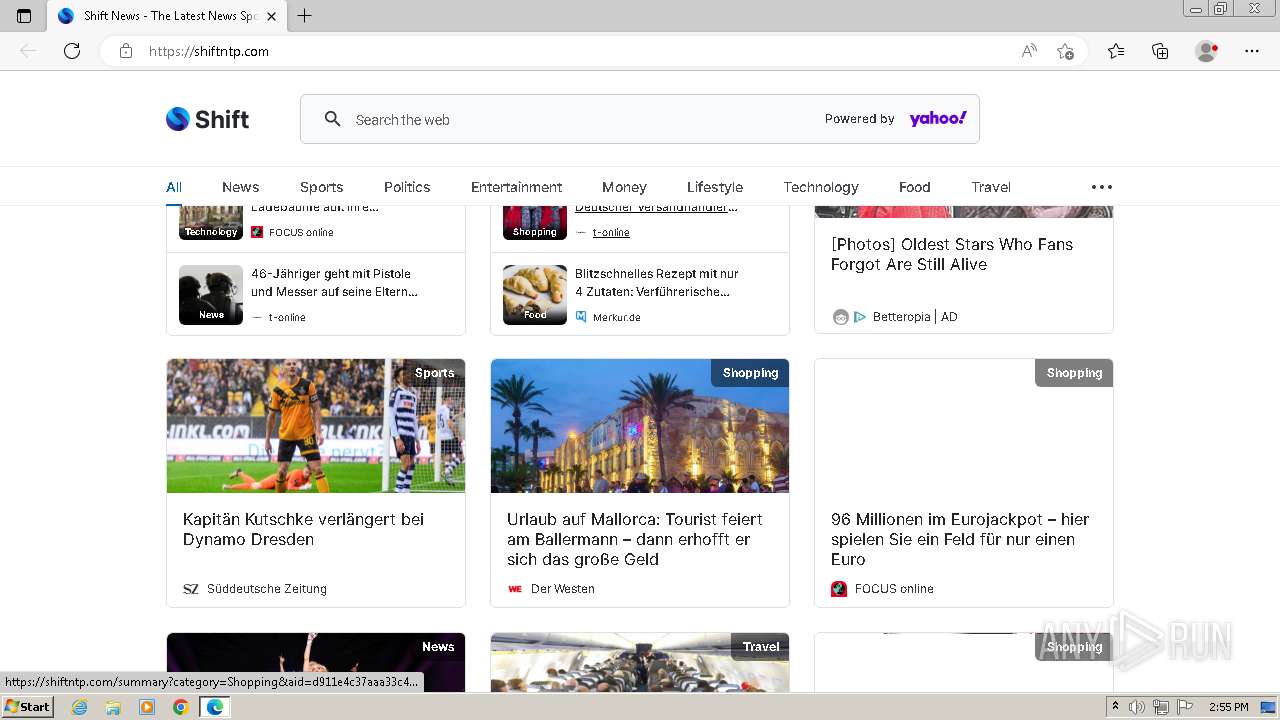
Task: Launch Internet Explorer from taskbar
Action: pos(79,707)
